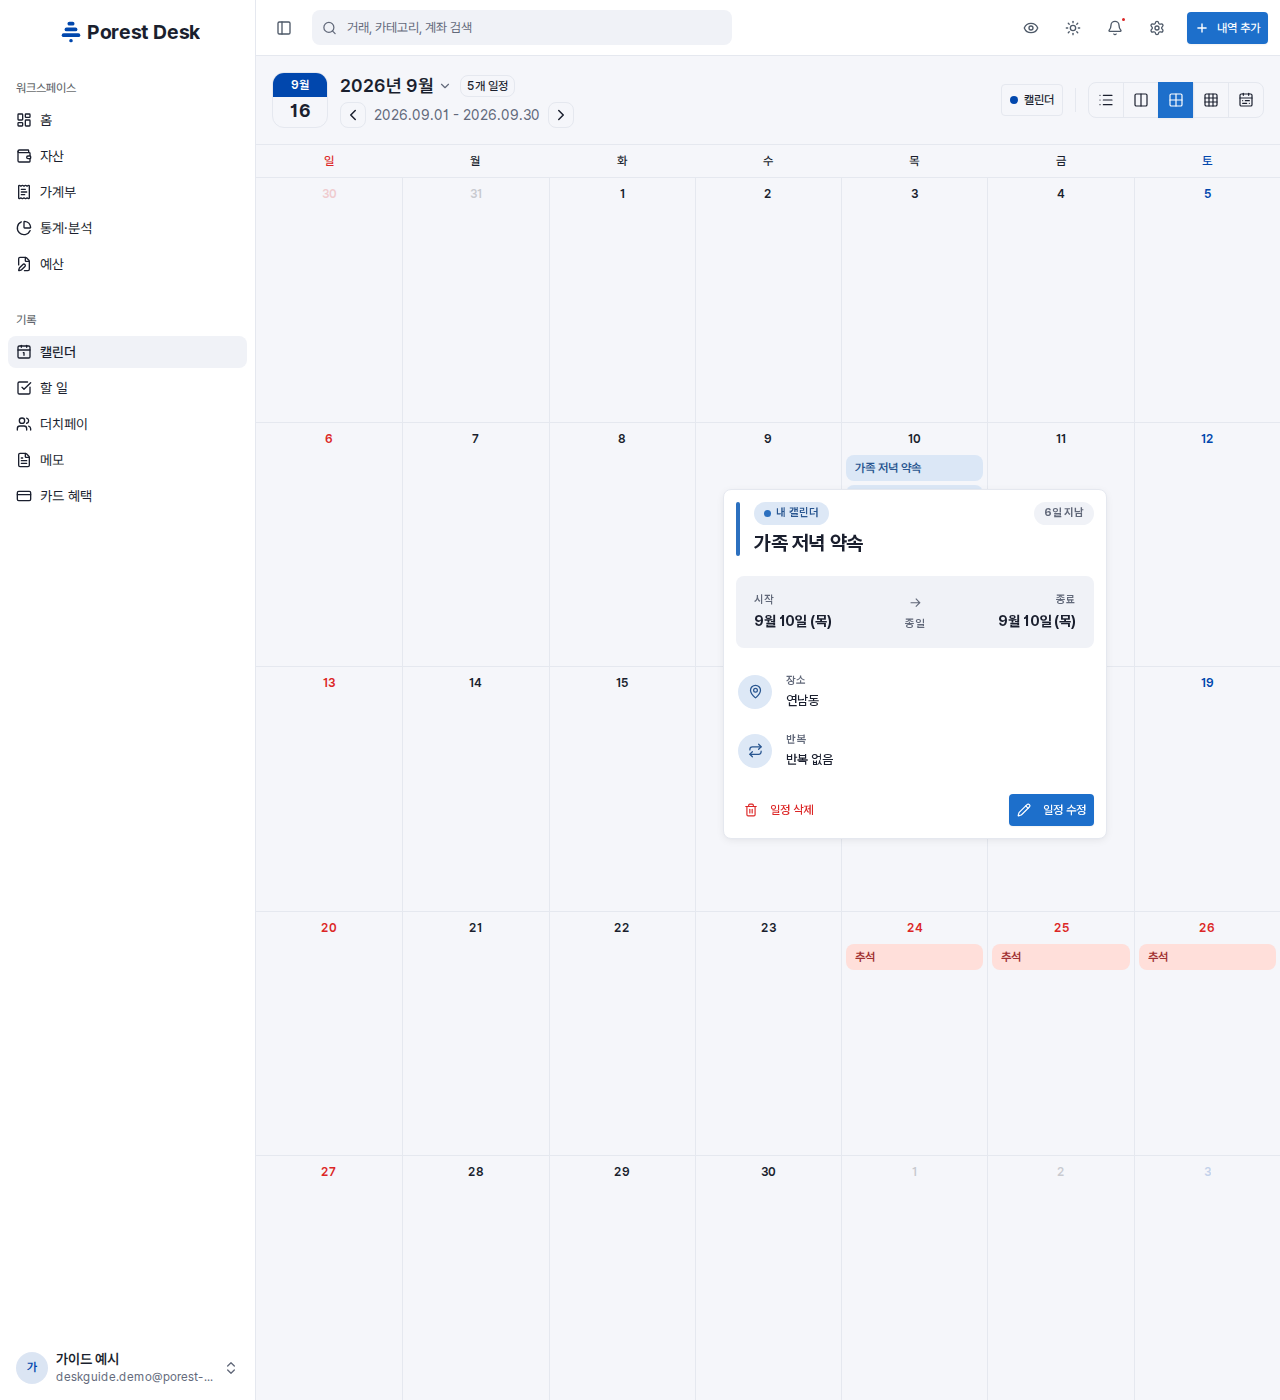The height and width of the screenshot is (1400, 1280).
Task: Open 홈 in the sidebar
Action: coord(127,120)
